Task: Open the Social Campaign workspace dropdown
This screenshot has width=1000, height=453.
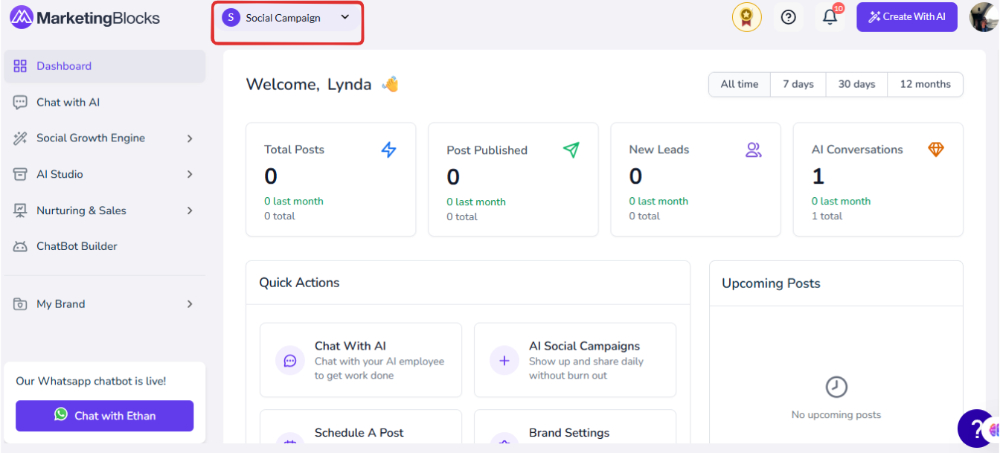Action: click(286, 18)
